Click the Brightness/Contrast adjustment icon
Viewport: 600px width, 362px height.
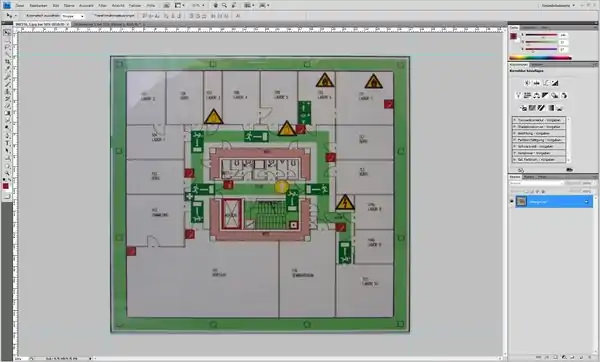click(x=528, y=83)
